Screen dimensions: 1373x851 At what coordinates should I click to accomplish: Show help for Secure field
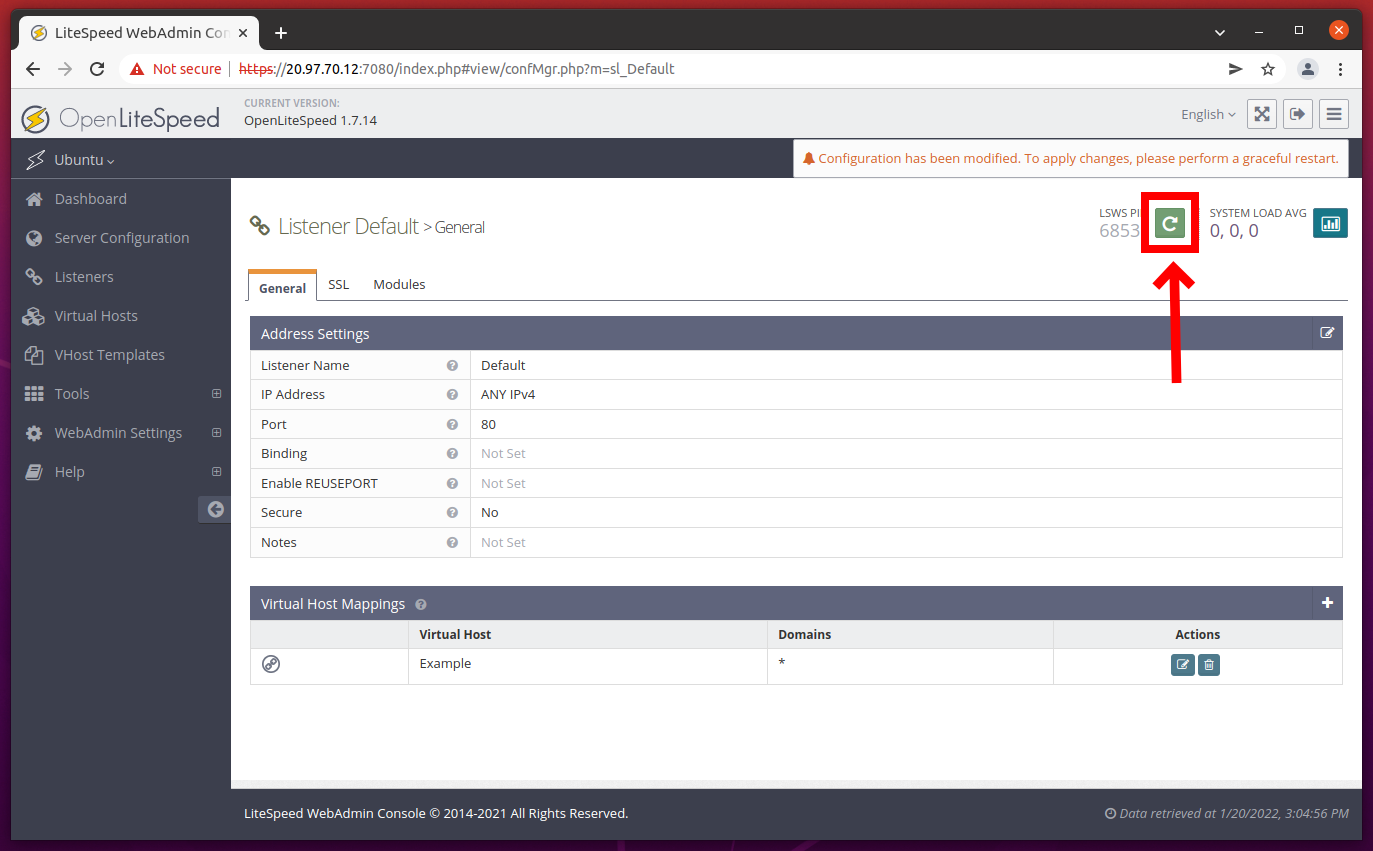click(452, 513)
